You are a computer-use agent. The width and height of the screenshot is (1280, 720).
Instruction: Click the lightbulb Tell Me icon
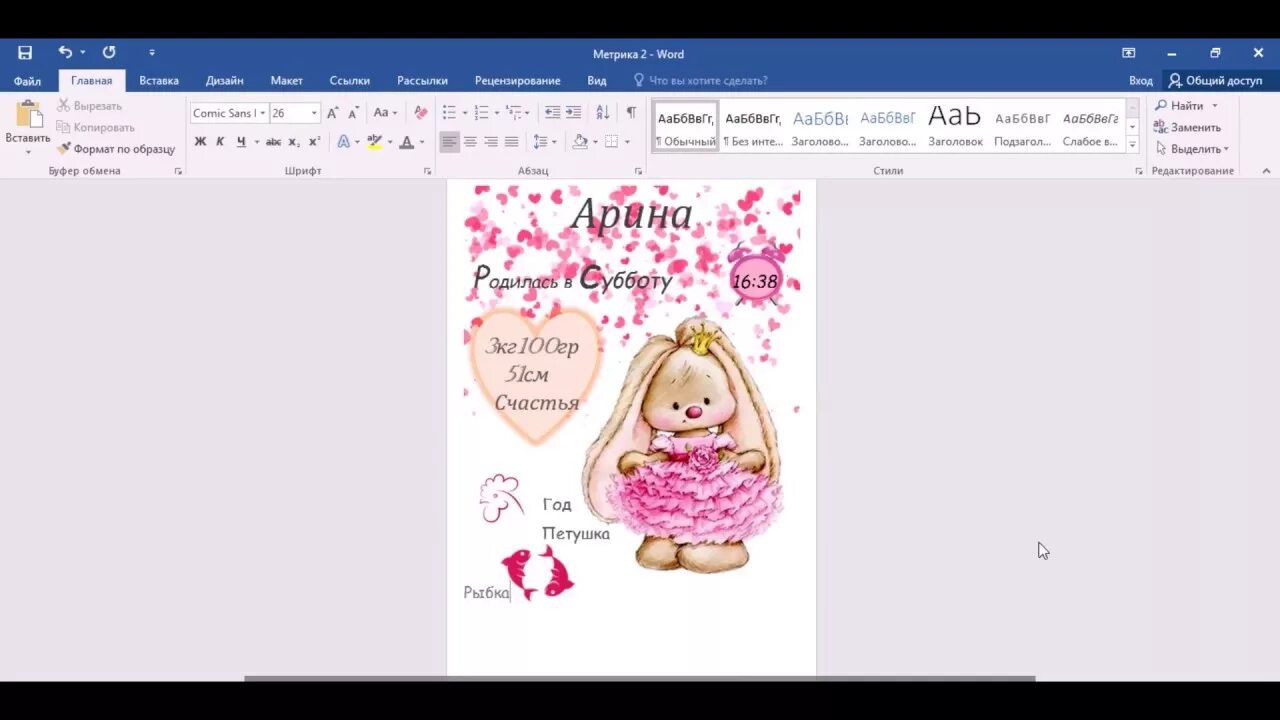pyautogui.click(x=639, y=80)
